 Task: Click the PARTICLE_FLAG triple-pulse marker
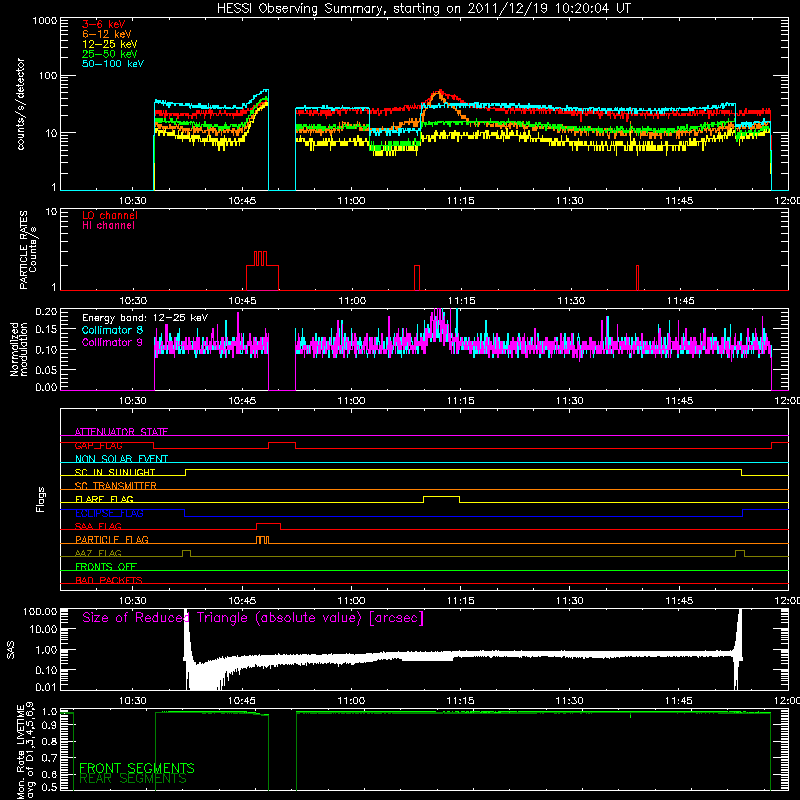262,540
